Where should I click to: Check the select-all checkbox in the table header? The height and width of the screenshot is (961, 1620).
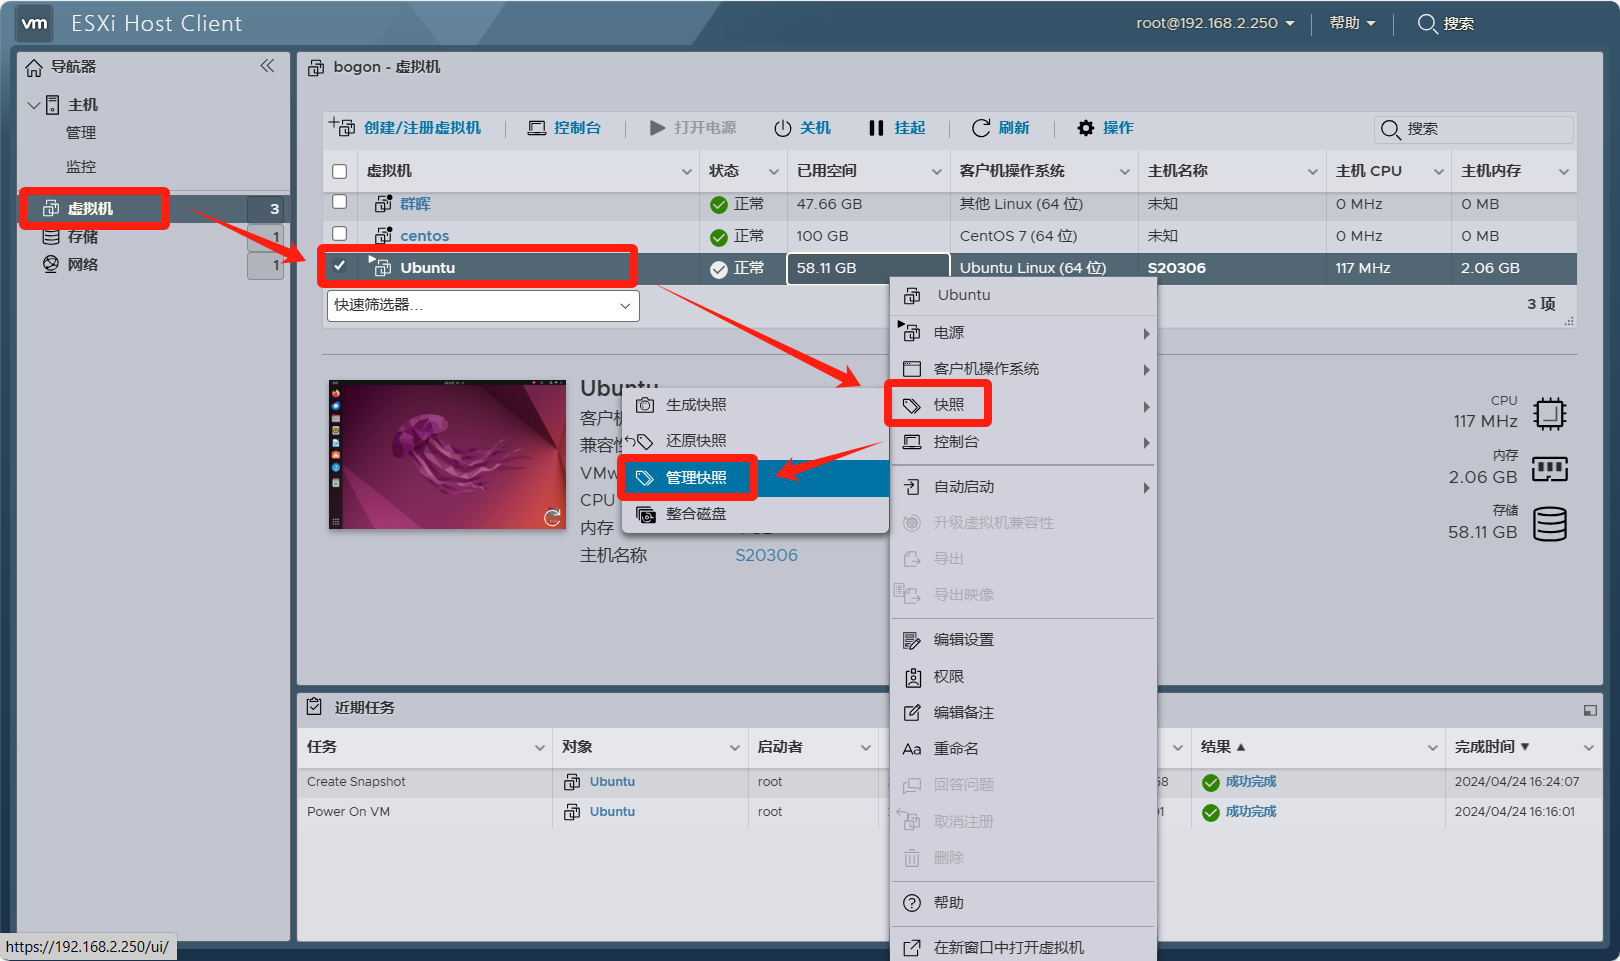pos(340,171)
